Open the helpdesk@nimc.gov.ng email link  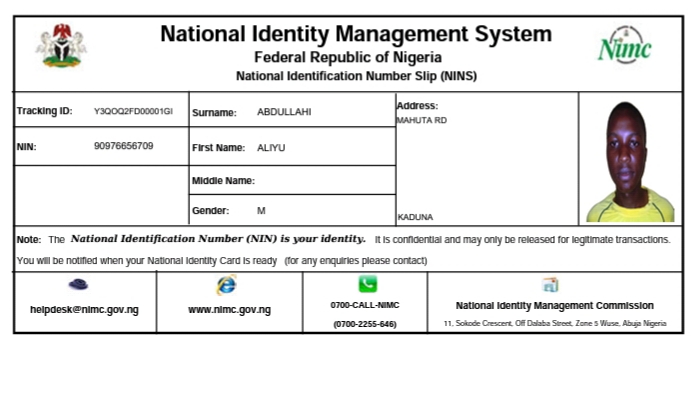coord(84,310)
